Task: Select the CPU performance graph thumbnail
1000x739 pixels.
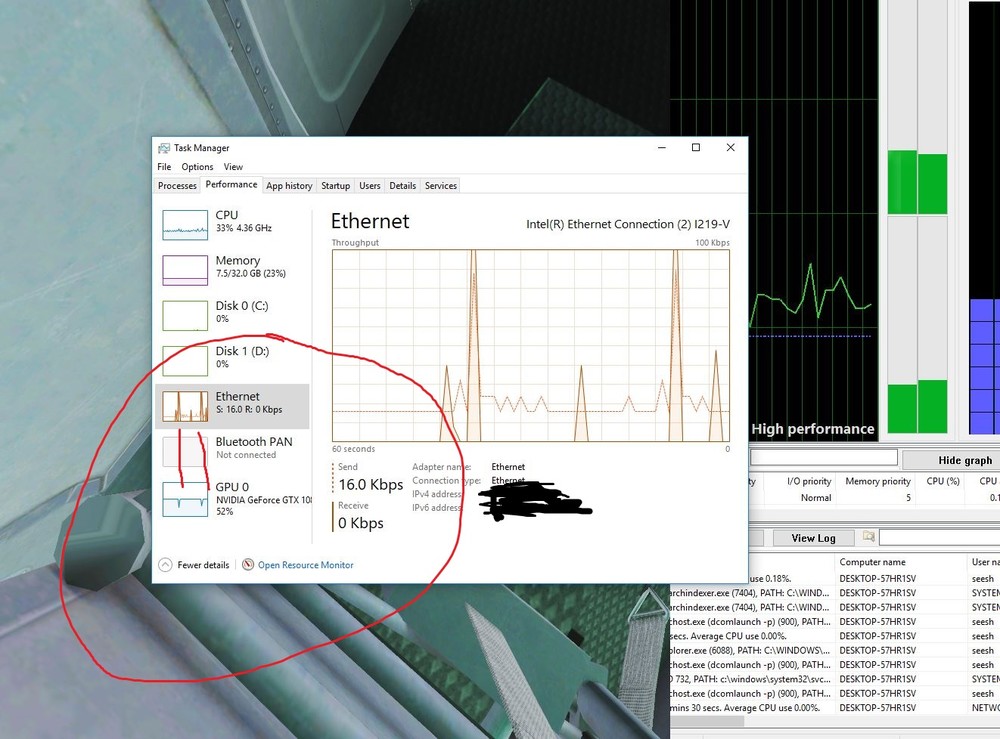Action: (x=185, y=224)
